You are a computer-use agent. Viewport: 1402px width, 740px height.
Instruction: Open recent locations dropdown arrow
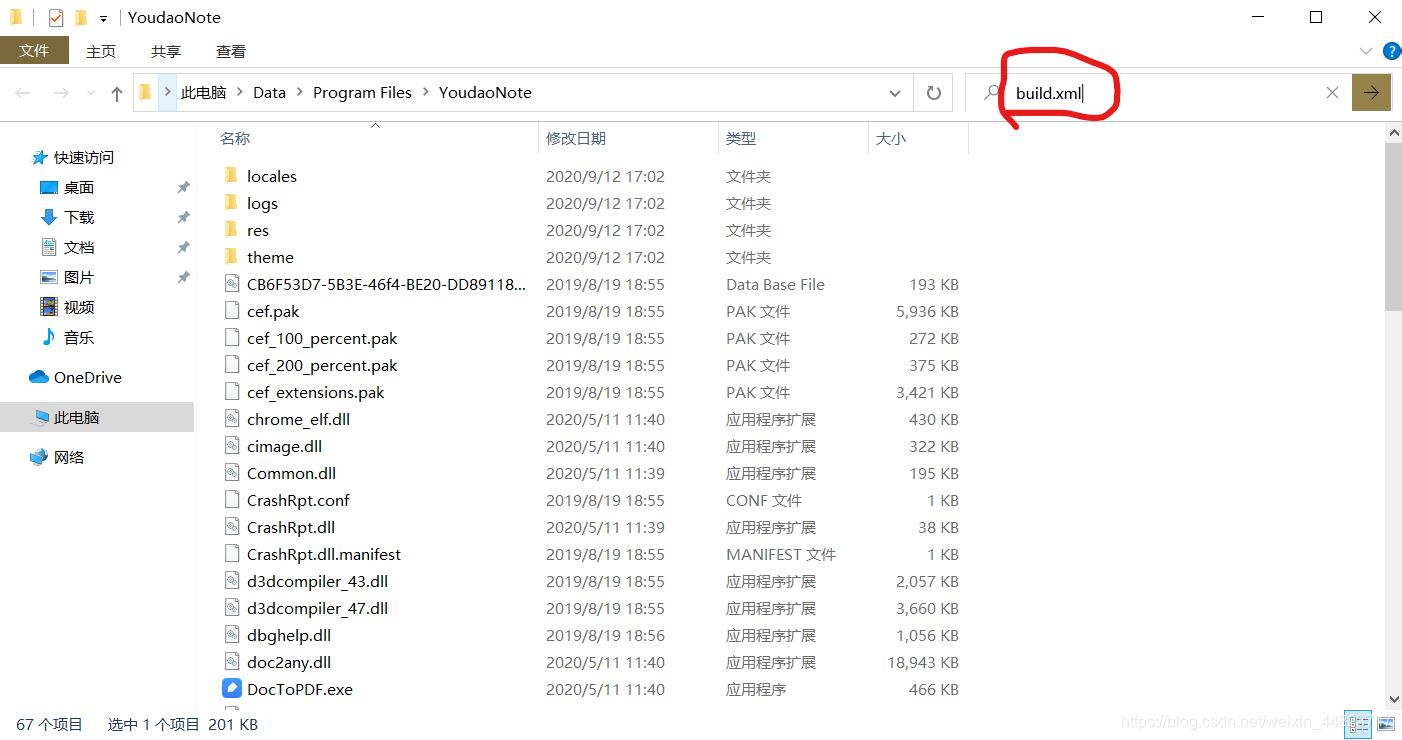(x=89, y=93)
